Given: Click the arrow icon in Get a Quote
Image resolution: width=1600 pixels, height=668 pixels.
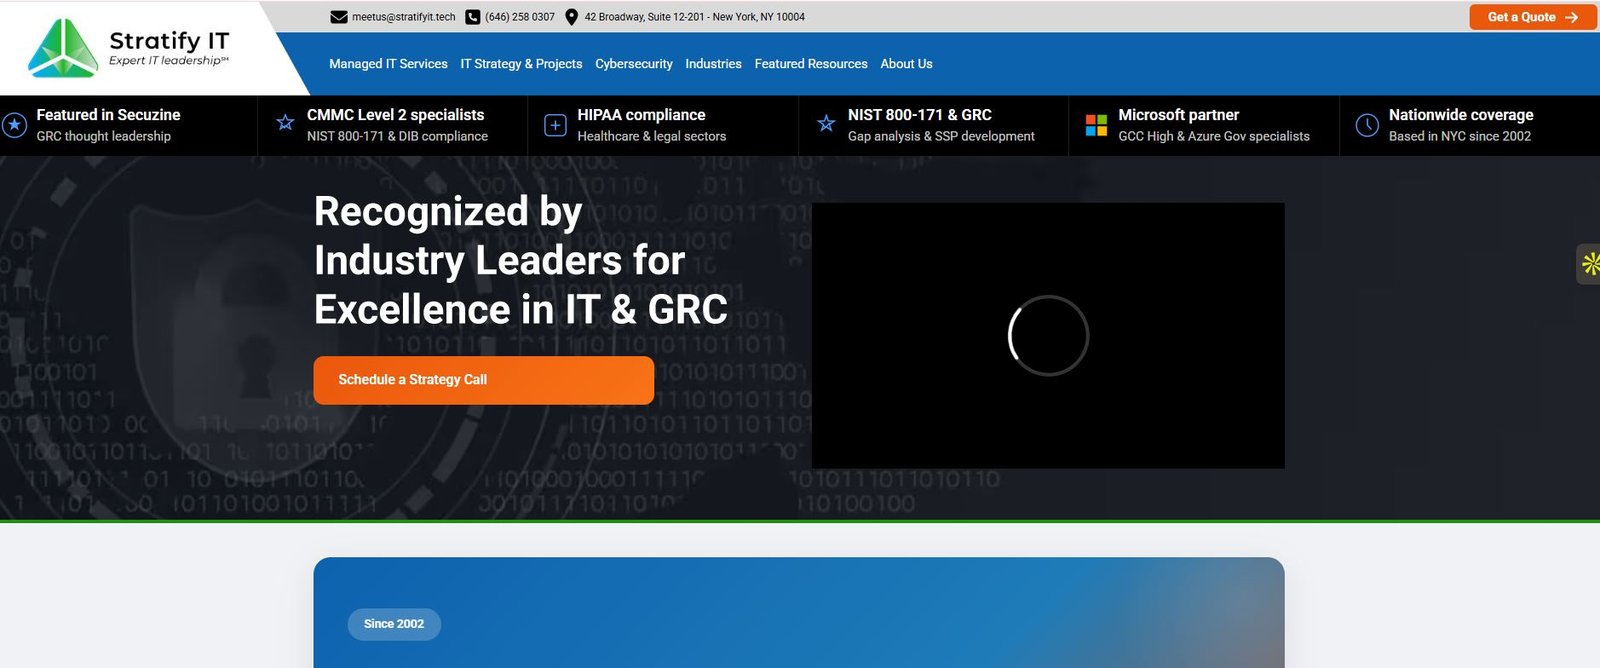Looking at the screenshot, I should click(1571, 17).
